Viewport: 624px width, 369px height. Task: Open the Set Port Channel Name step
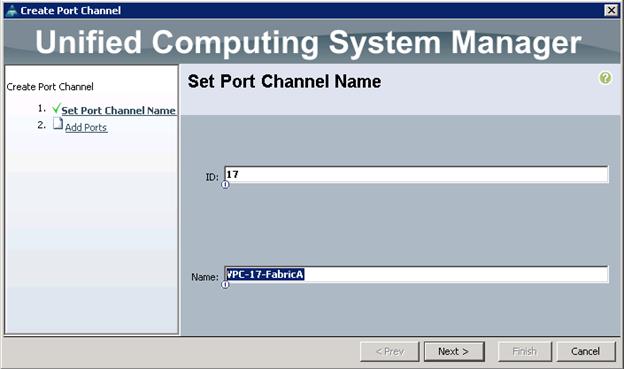coord(118,110)
